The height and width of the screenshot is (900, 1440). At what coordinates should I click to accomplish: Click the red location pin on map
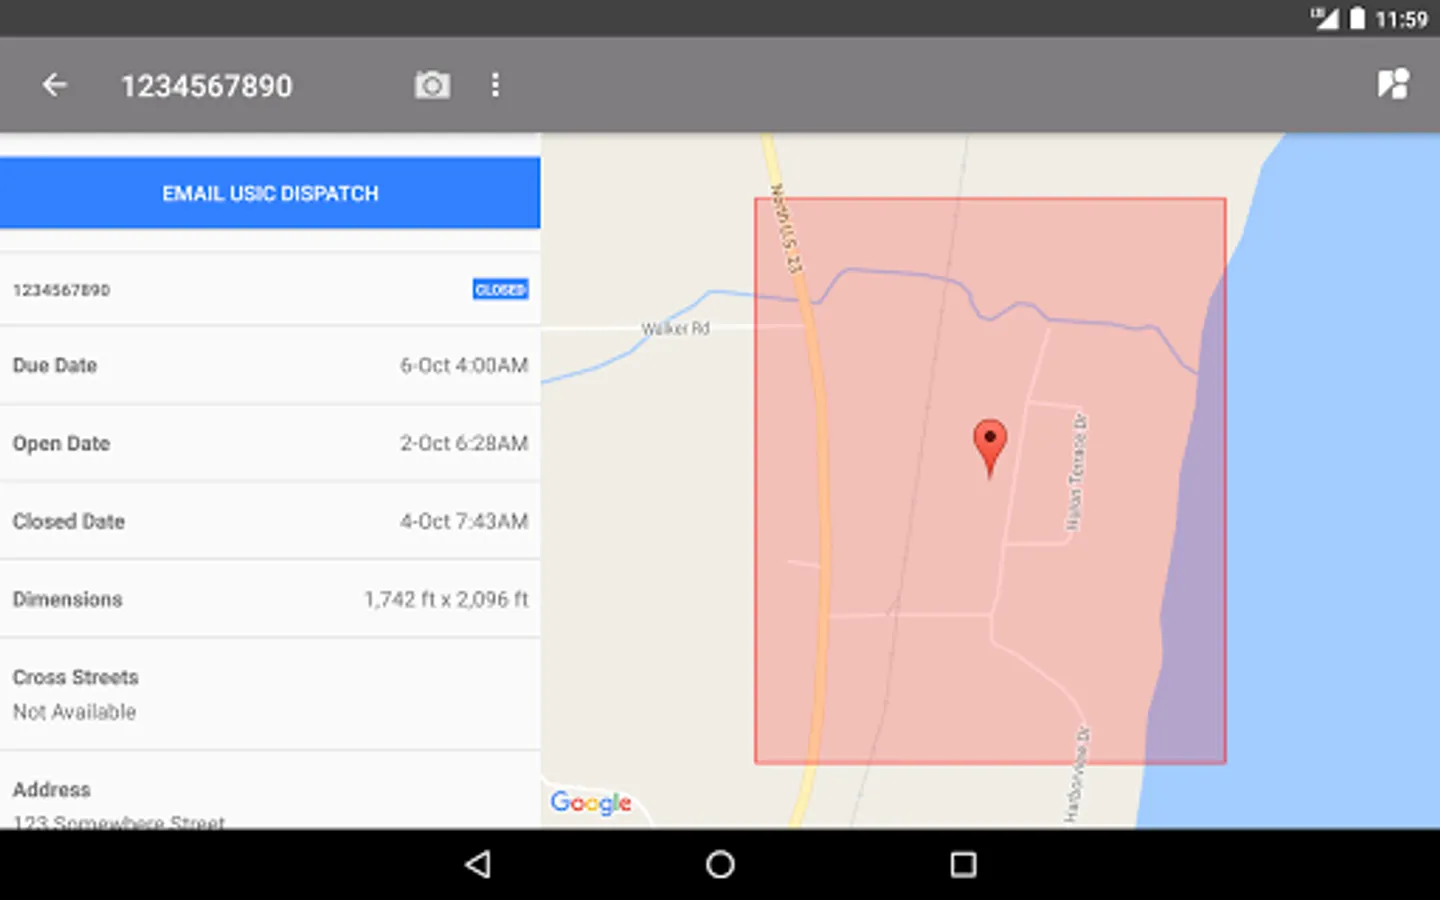click(990, 448)
